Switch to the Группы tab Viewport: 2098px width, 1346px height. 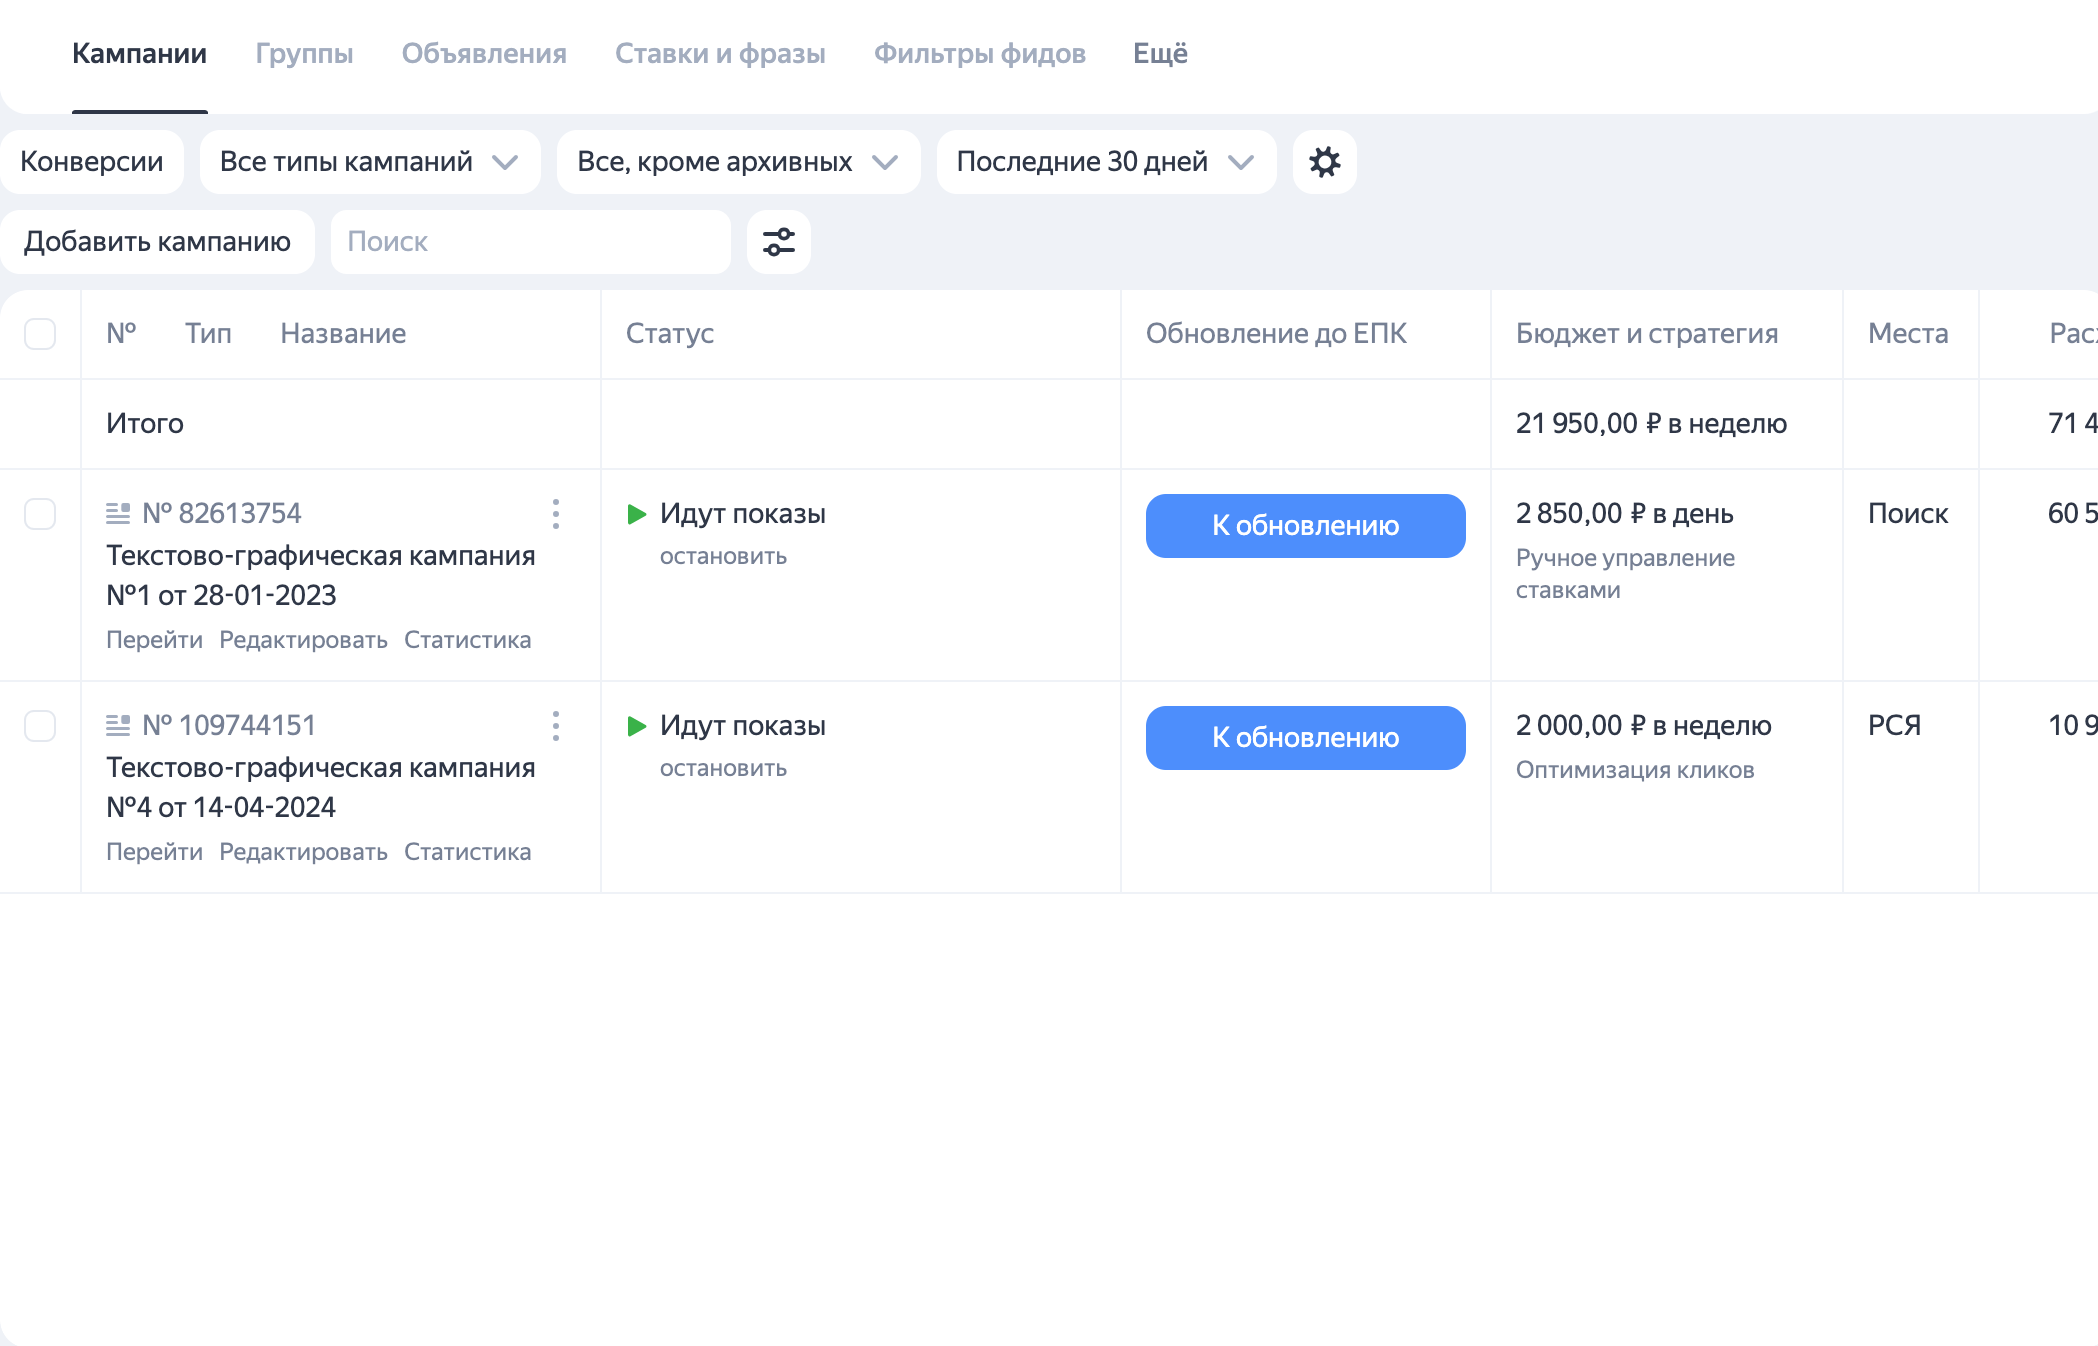[x=304, y=54]
